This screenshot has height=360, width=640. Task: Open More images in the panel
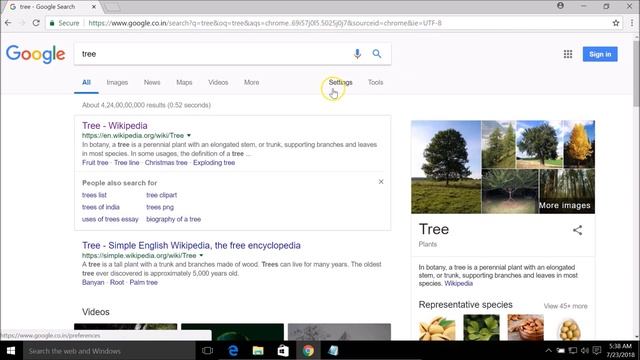pos(564,205)
